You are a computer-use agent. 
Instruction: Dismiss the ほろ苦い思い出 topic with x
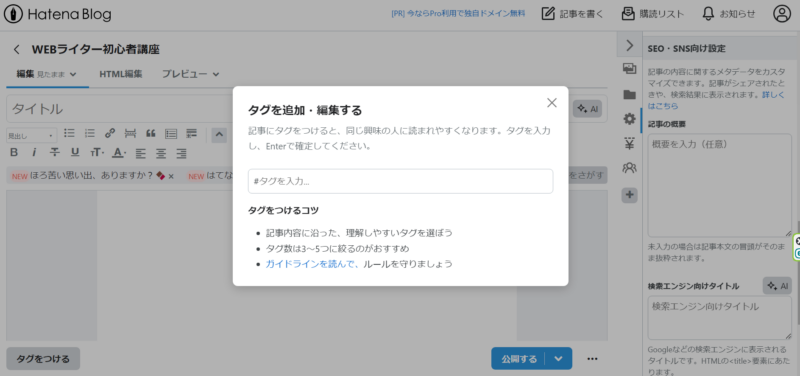click(171, 177)
